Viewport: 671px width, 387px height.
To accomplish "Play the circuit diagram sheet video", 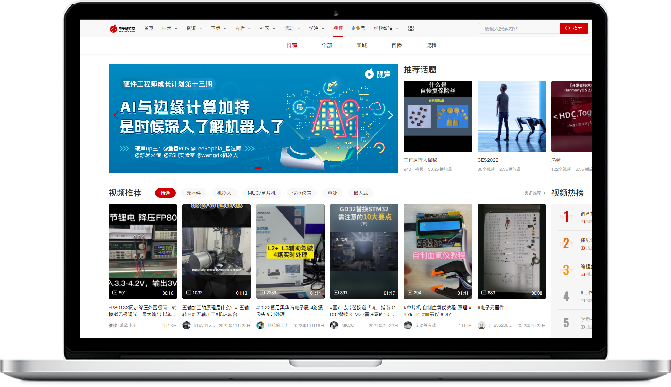I will 512,251.
